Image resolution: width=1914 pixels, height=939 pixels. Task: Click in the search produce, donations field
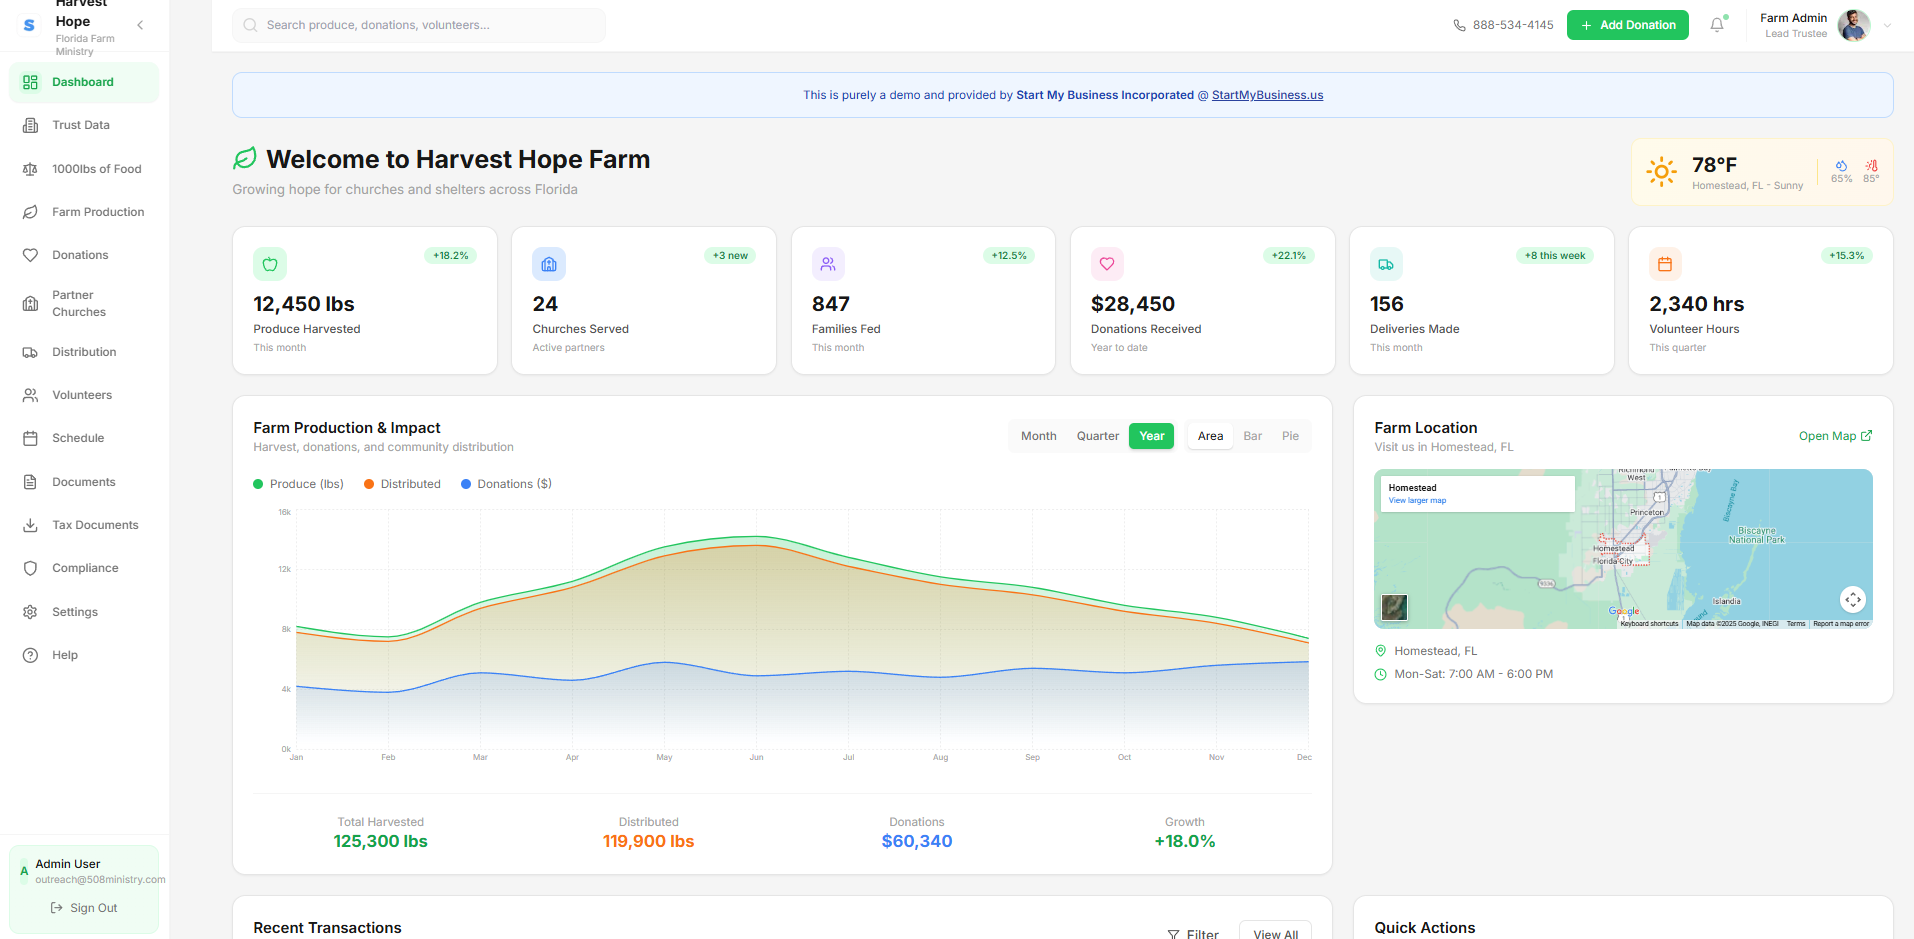click(419, 25)
